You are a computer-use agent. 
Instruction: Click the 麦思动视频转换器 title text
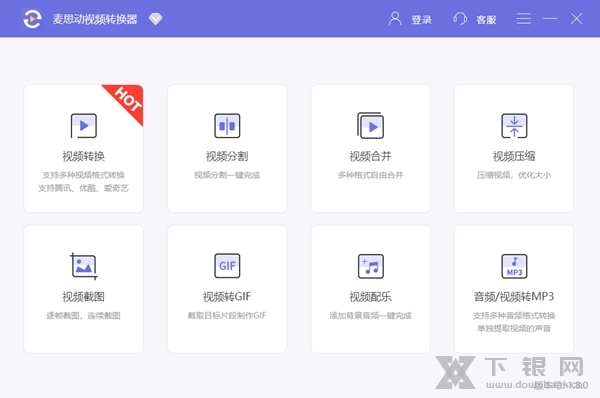click(x=95, y=19)
